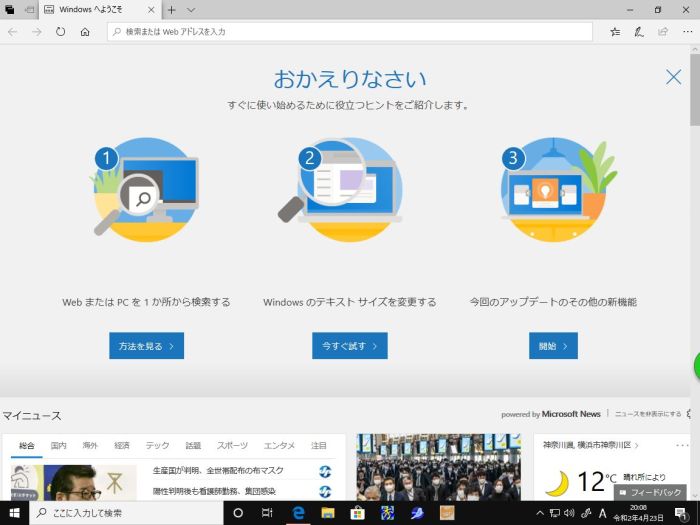Go to the home page icon
Viewport: 700px width, 525px height.
point(85,32)
